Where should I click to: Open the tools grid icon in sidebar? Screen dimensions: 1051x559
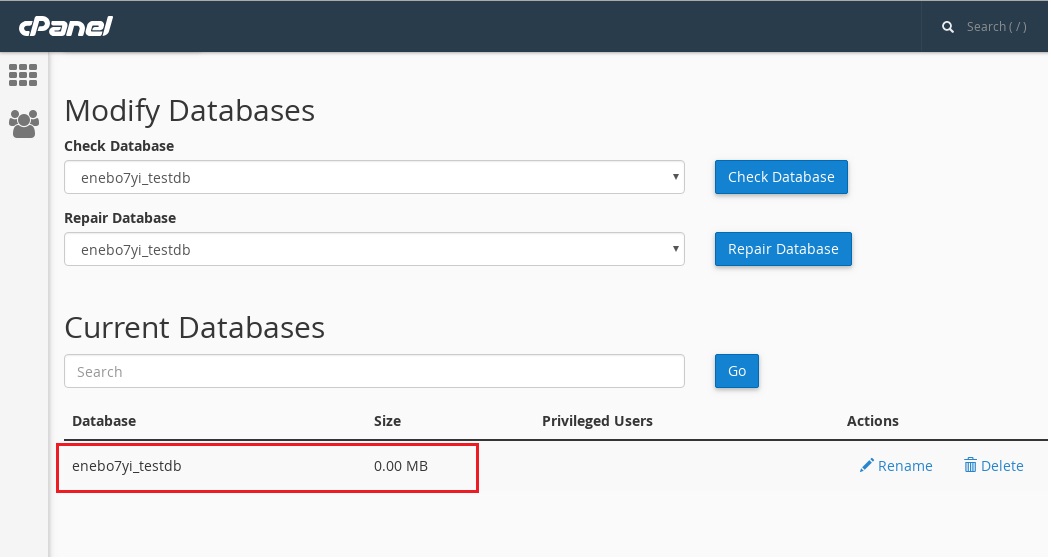tap(23, 75)
